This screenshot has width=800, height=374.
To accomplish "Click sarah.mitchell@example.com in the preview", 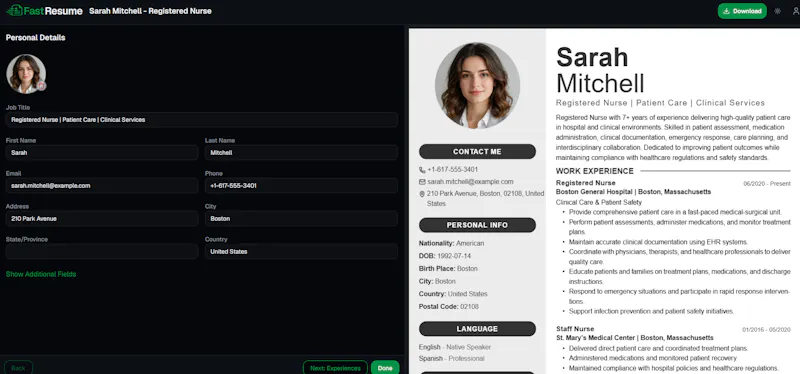I will (x=470, y=182).
